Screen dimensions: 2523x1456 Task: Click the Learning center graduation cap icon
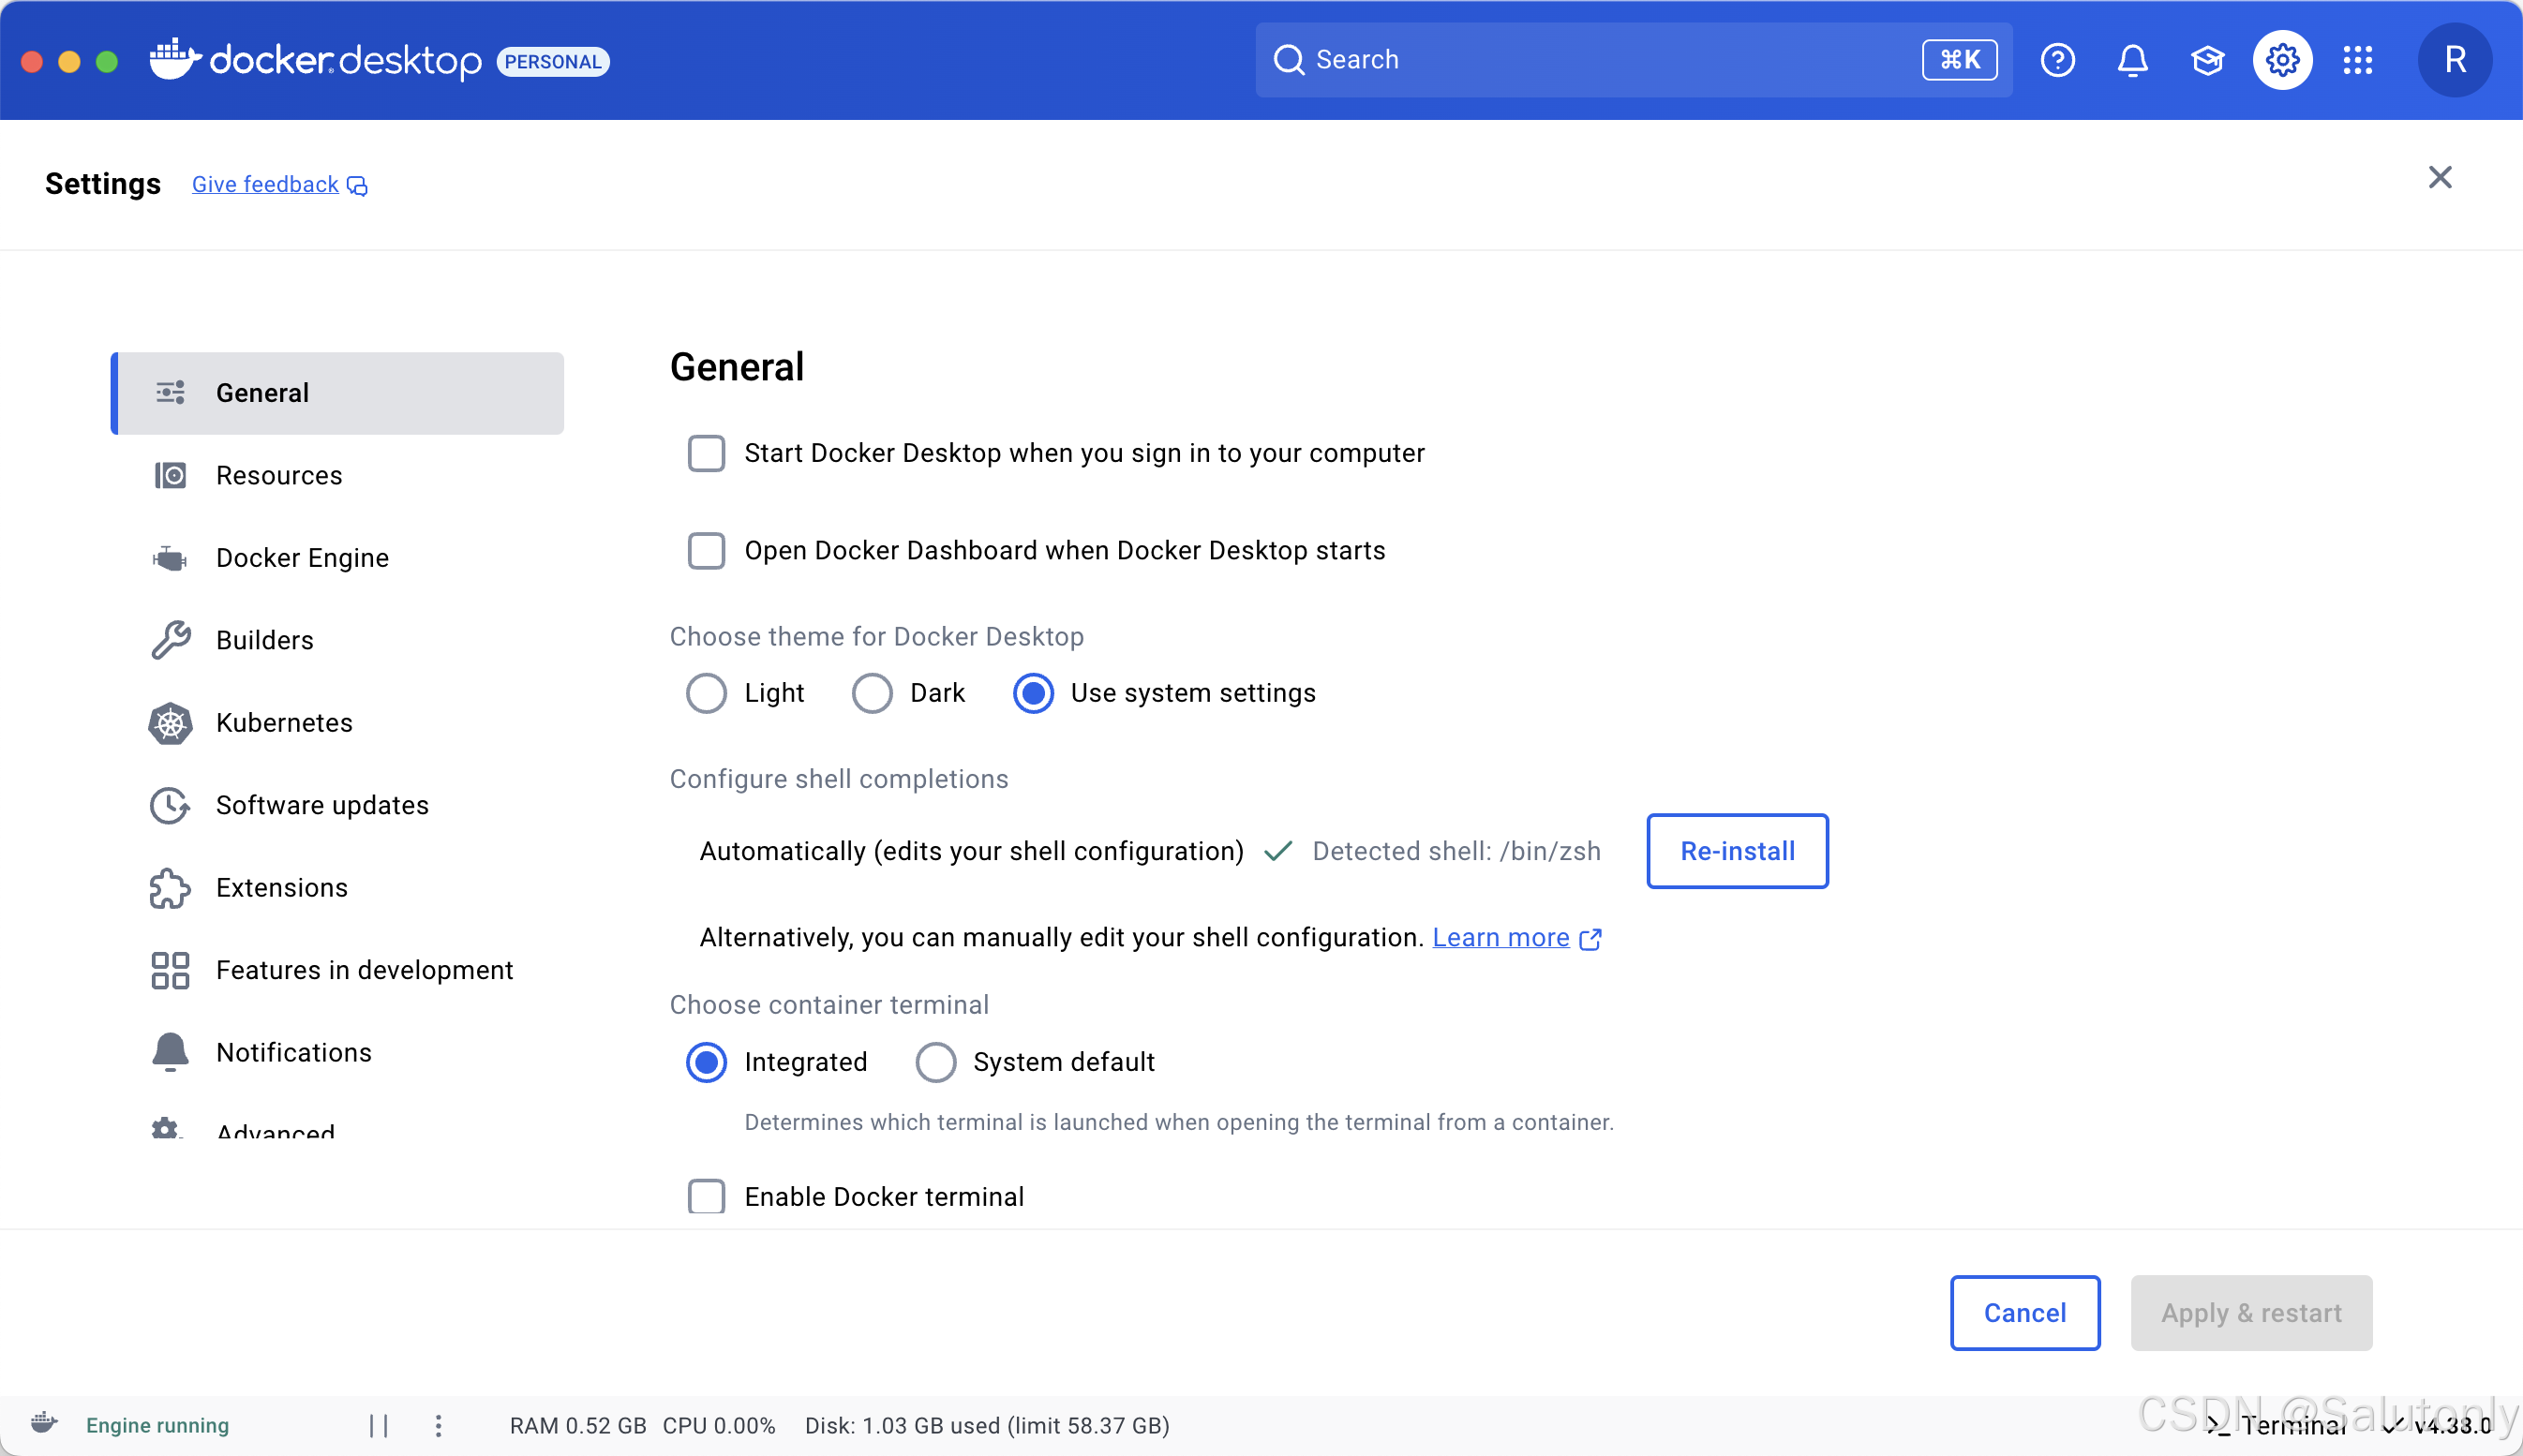point(2207,60)
